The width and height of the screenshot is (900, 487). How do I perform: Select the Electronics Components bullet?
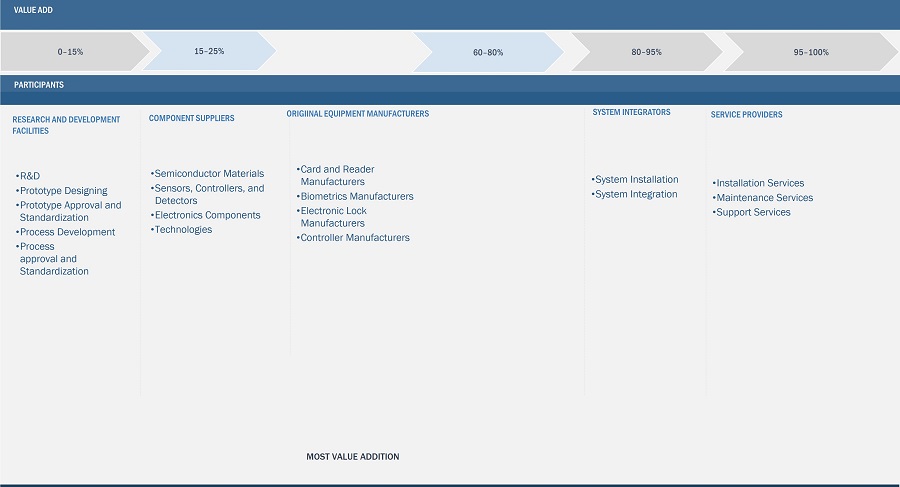[x=207, y=216]
